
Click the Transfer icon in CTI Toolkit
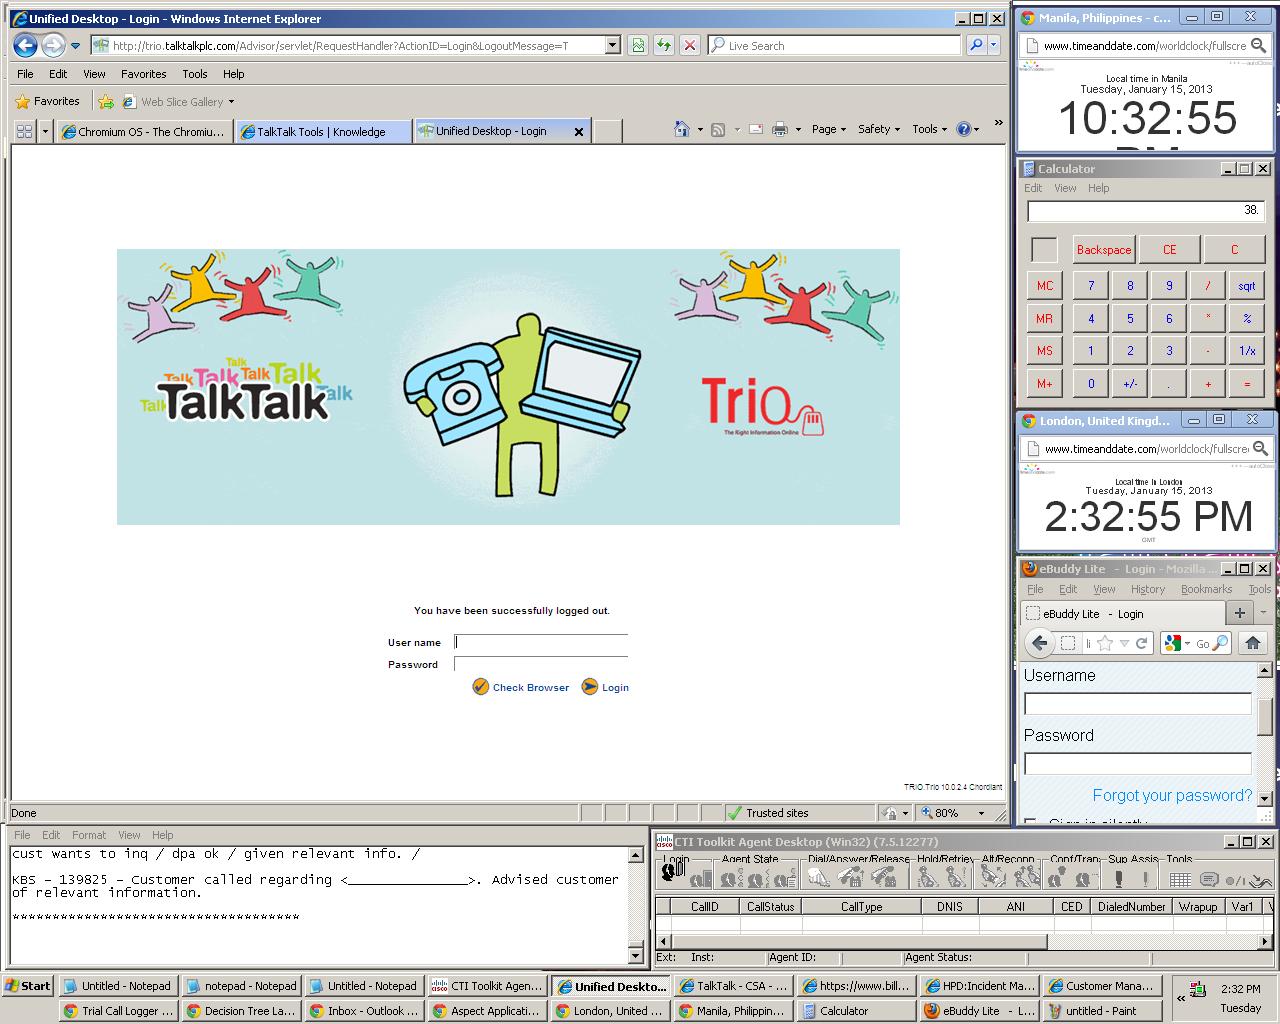click(1086, 879)
